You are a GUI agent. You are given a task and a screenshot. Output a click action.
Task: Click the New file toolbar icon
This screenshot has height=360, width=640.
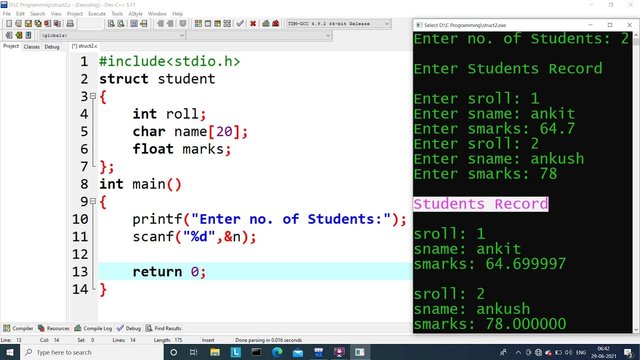pos(9,24)
